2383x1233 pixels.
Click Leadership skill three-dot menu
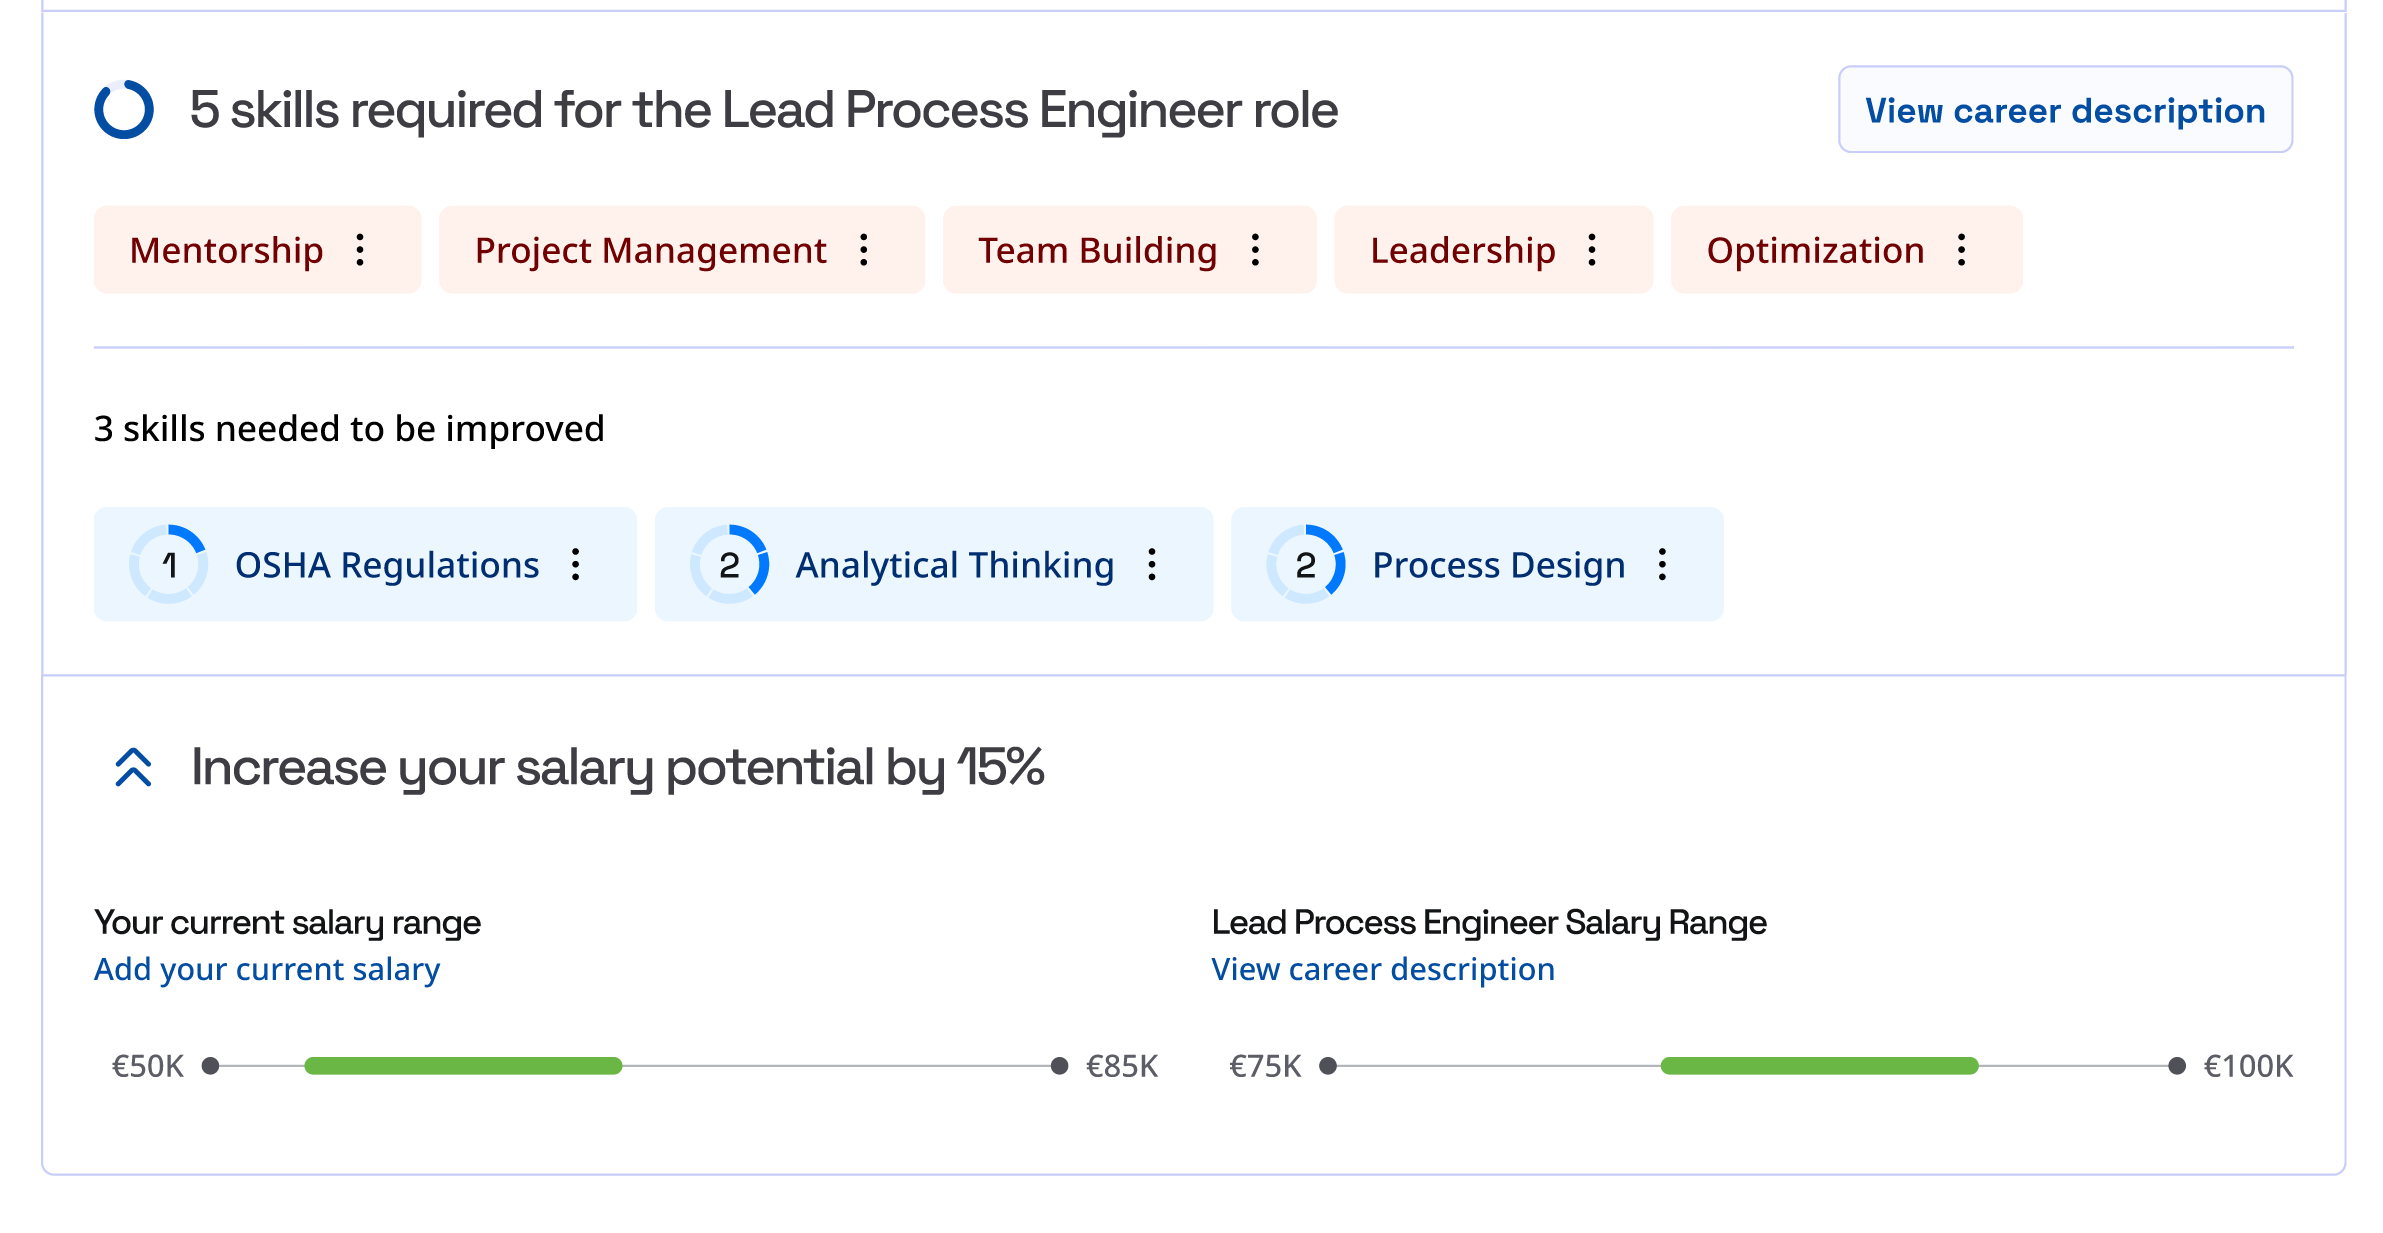pos(1592,250)
